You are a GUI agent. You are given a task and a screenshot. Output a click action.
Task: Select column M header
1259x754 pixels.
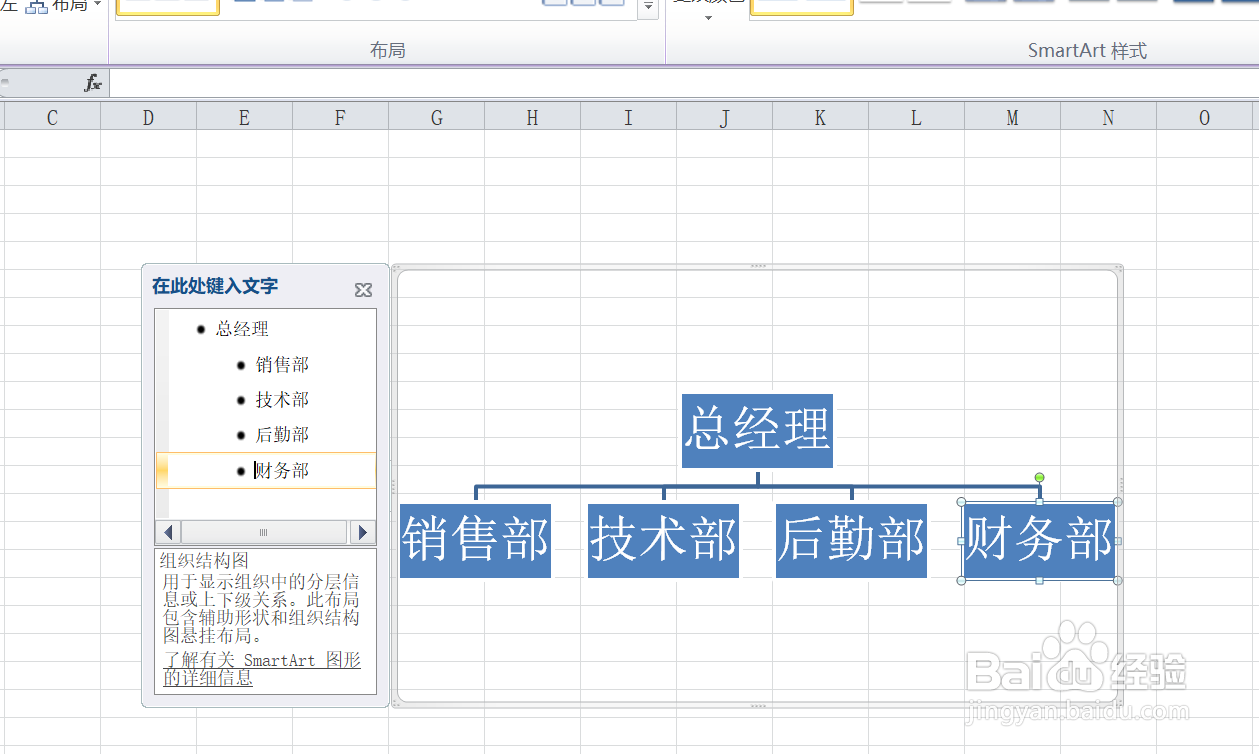(x=1012, y=118)
